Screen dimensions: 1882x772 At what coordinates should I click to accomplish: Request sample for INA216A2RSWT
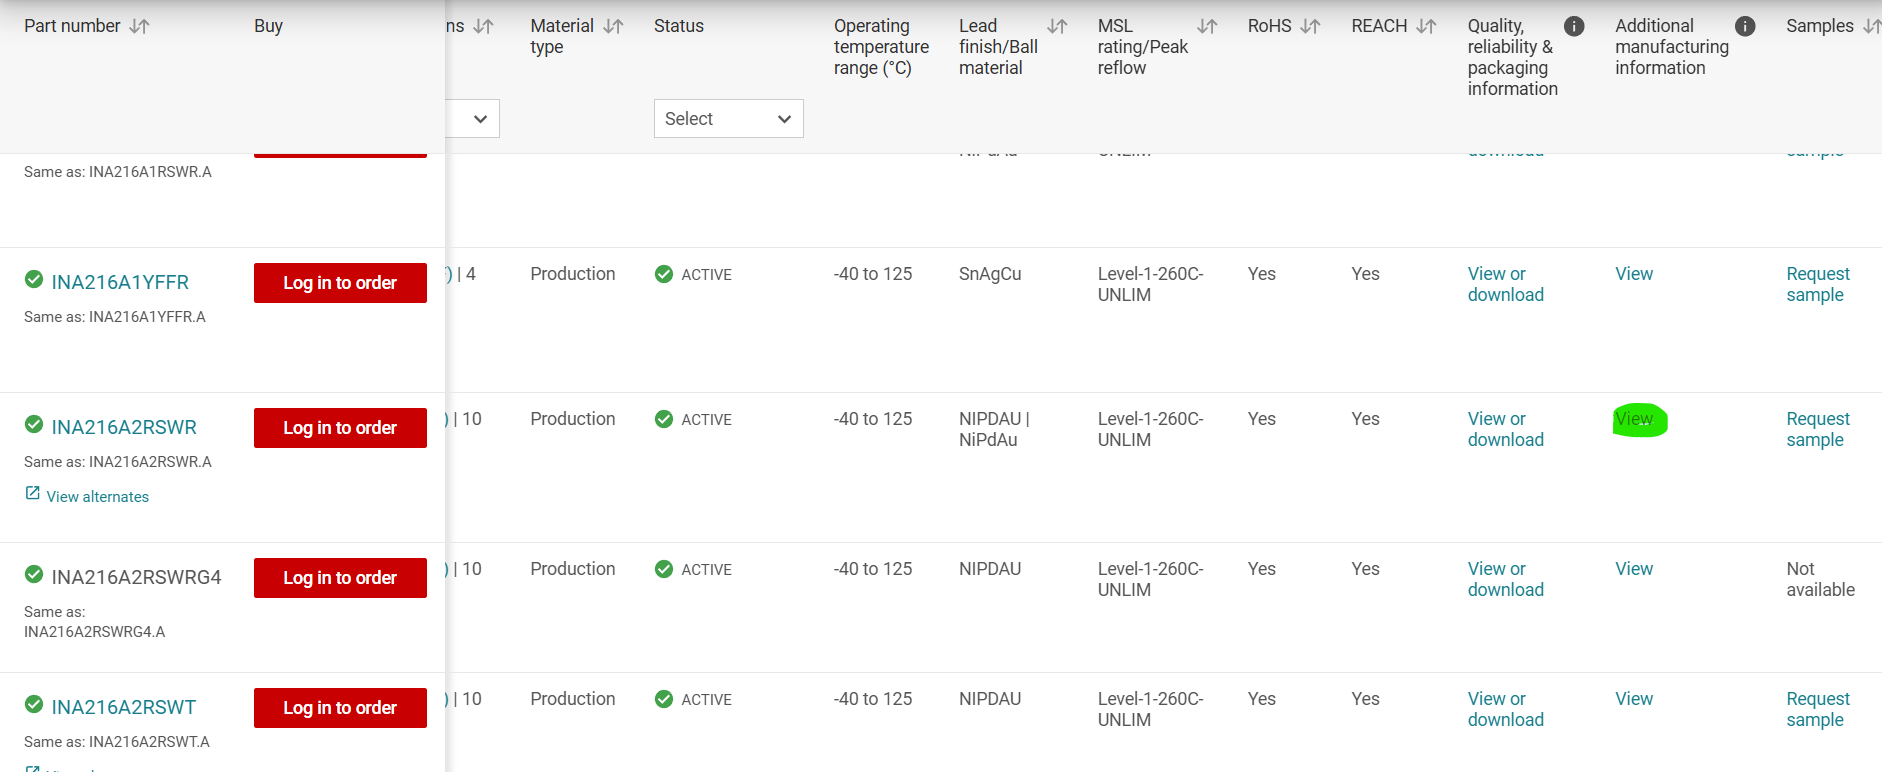coord(1818,710)
